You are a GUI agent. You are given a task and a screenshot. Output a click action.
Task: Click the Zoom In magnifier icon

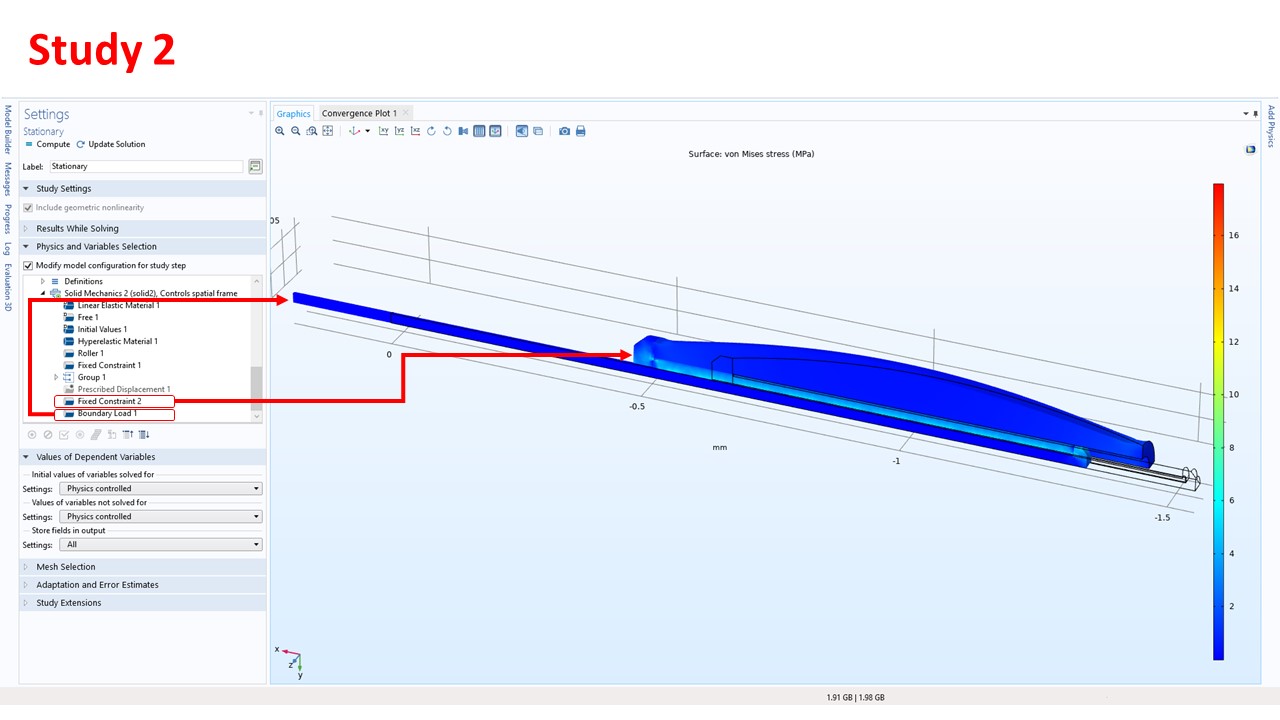[281, 131]
